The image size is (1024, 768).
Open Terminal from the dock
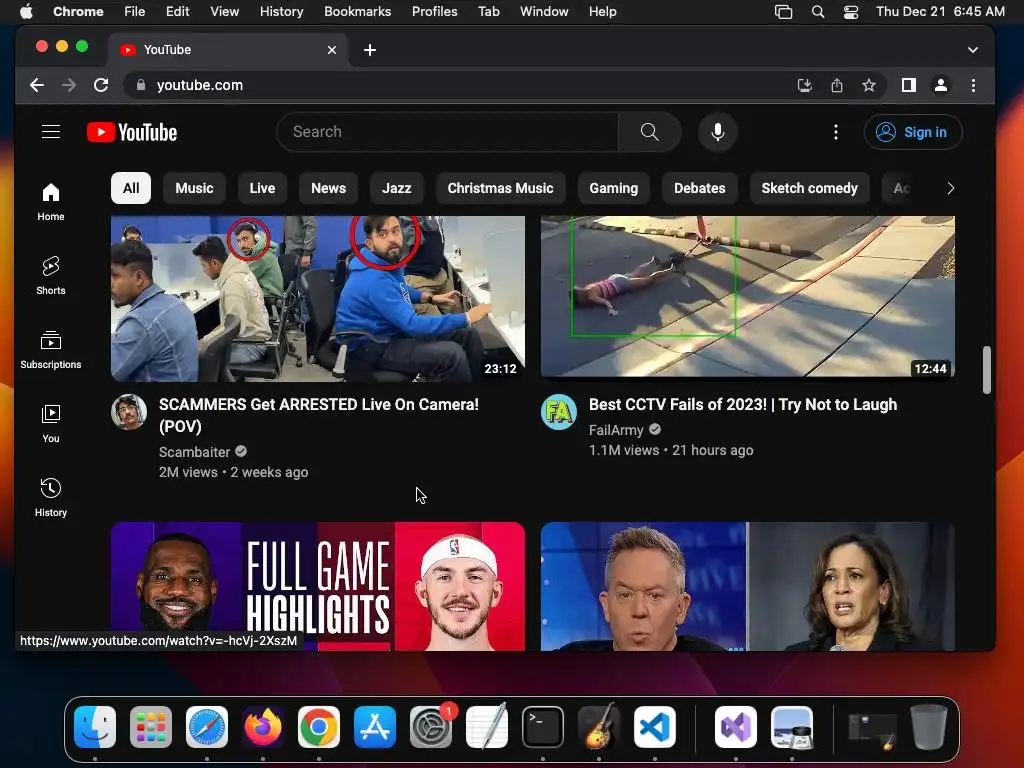543,727
